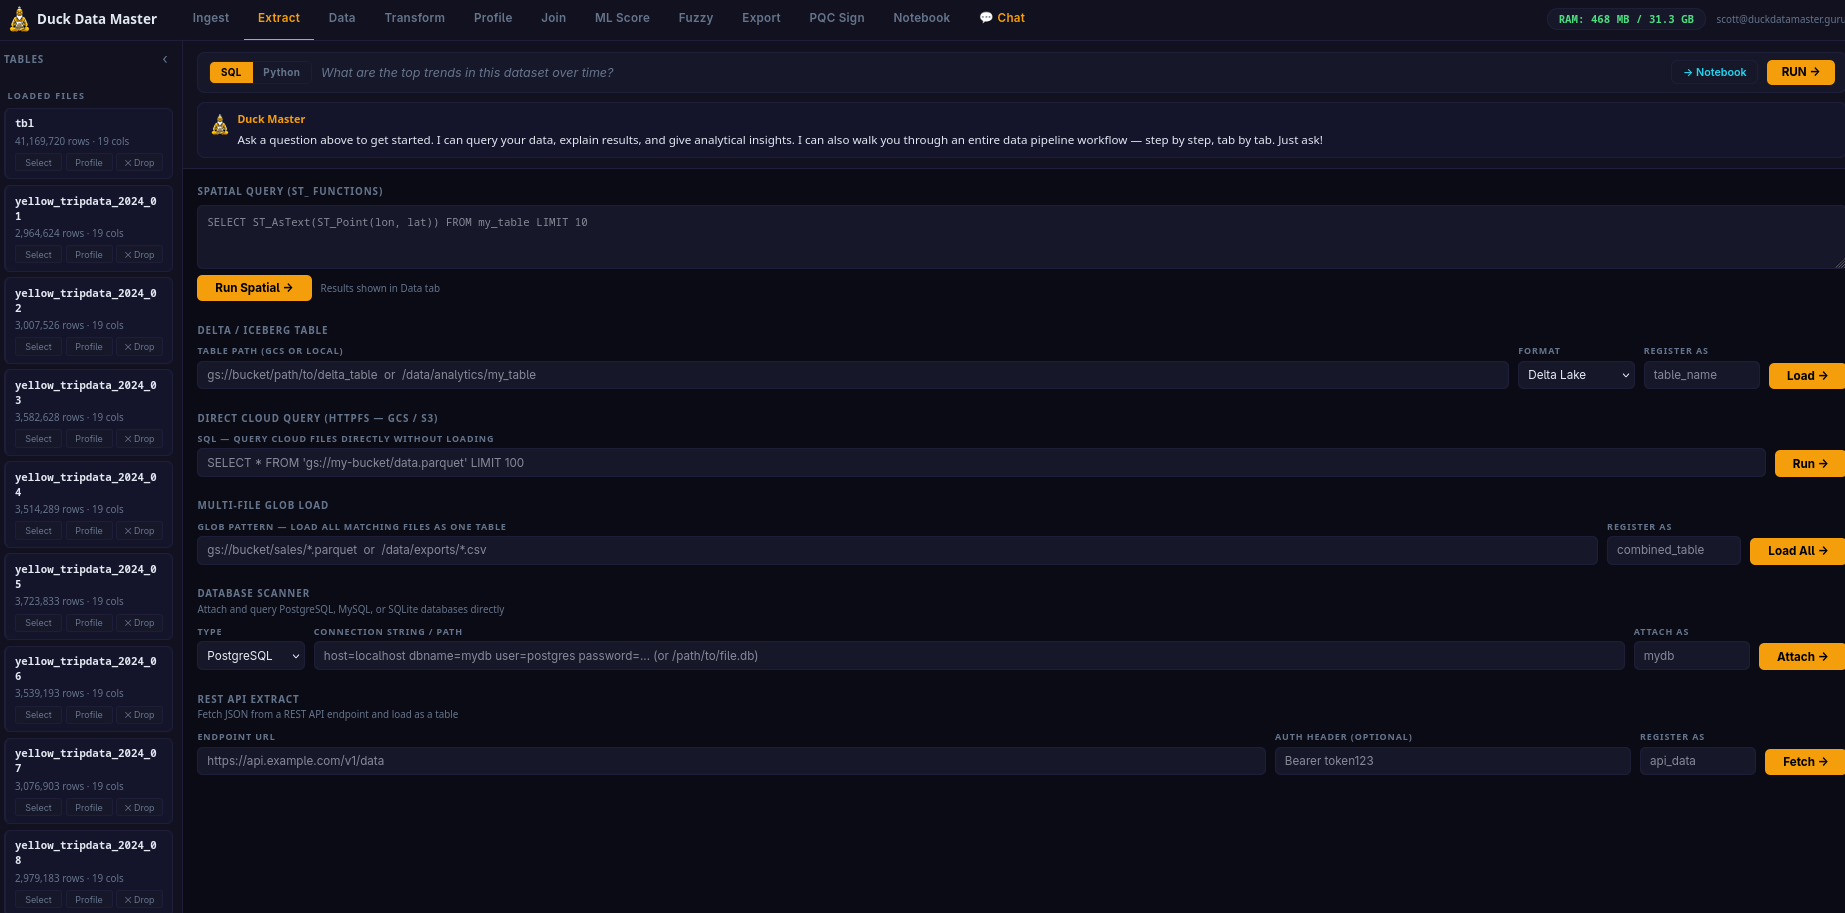Click the table_name register-as field
Screen dimensions: 1845x913
pos(1701,375)
